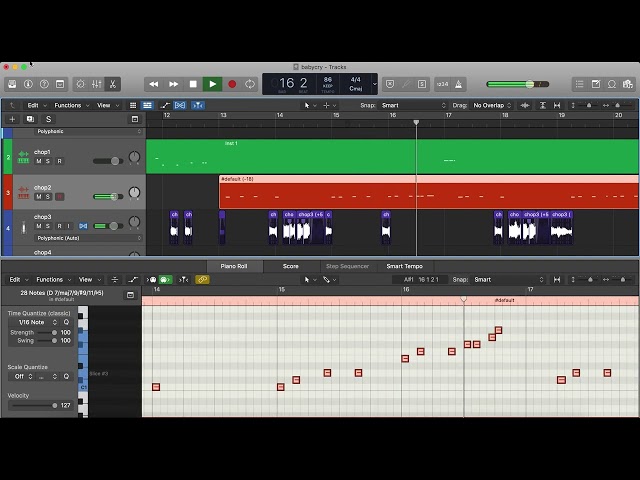Viewport: 640px width, 480px height.
Task: Show automation in Tracks area
Action: [165, 105]
